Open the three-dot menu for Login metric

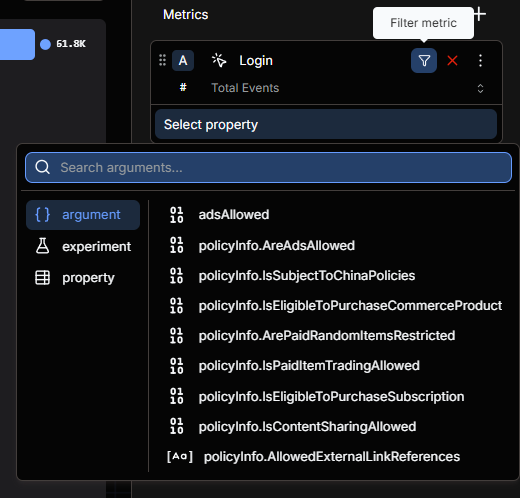coord(480,61)
